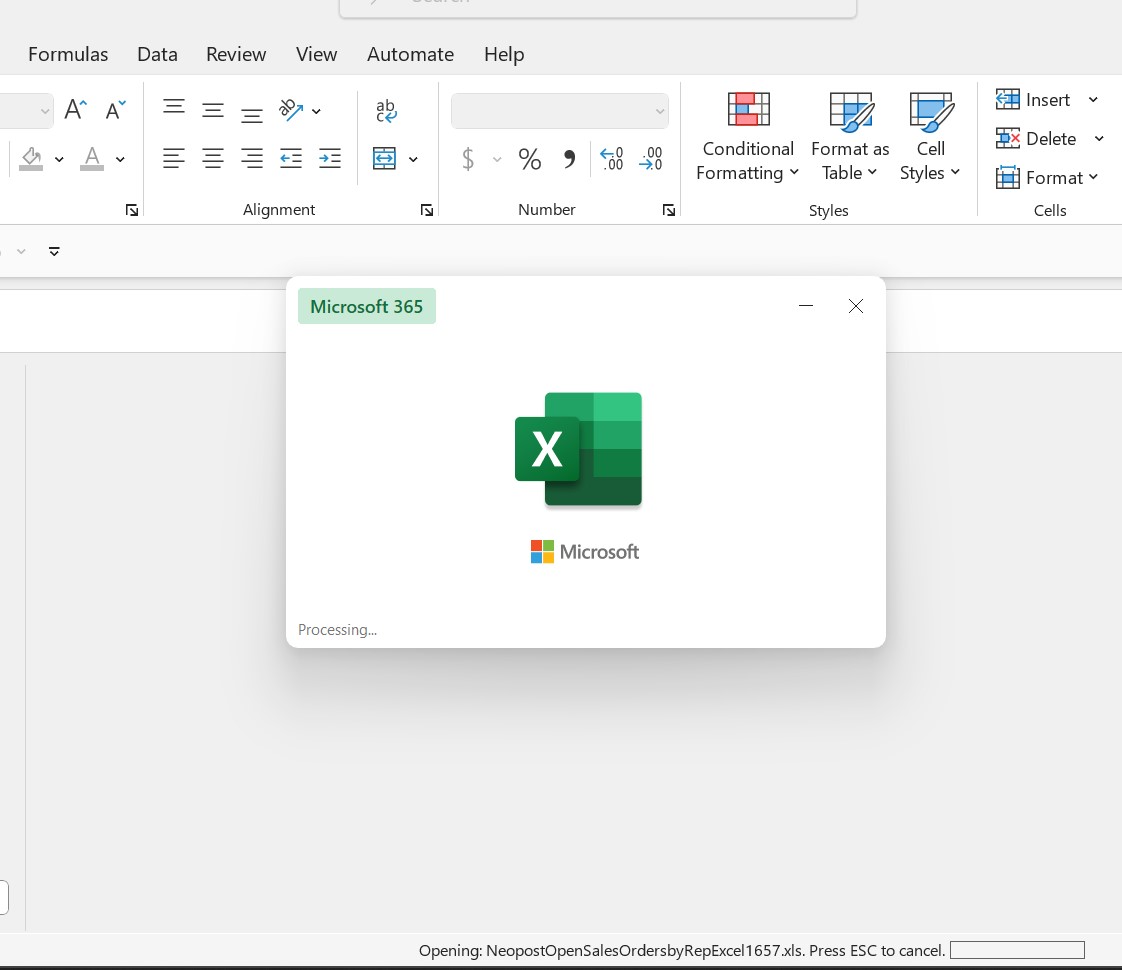Screen dimensions: 1122x970
Task: Open the Formulas ribbon tab
Action: pyautogui.click(x=68, y=54)
